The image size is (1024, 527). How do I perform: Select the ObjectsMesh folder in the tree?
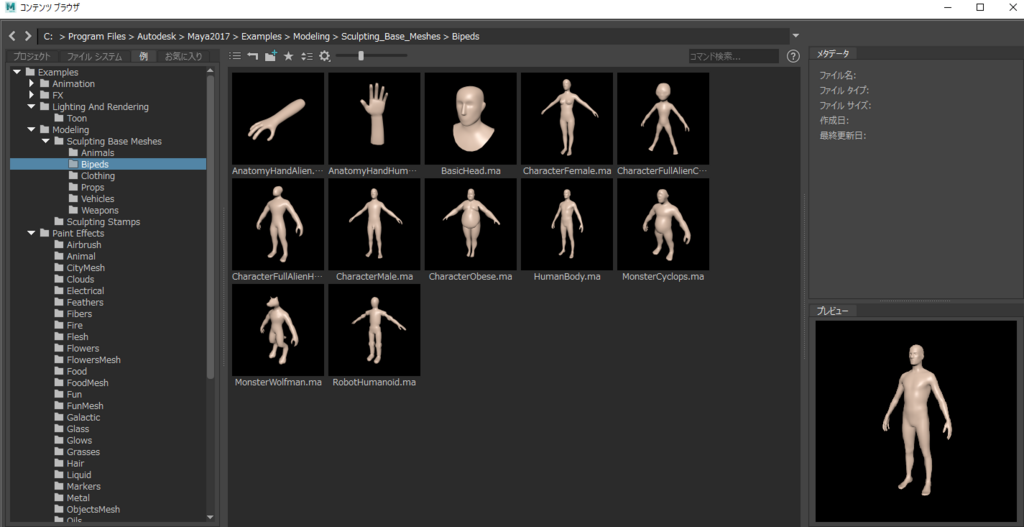[x=87, y=509]
